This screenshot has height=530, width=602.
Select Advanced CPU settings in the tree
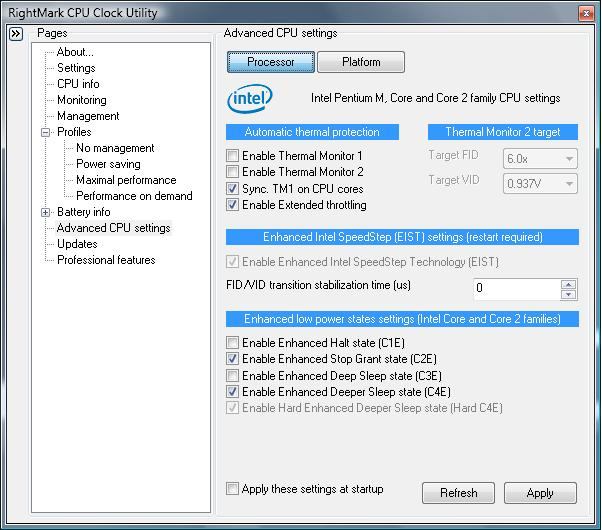pos(114,228)
